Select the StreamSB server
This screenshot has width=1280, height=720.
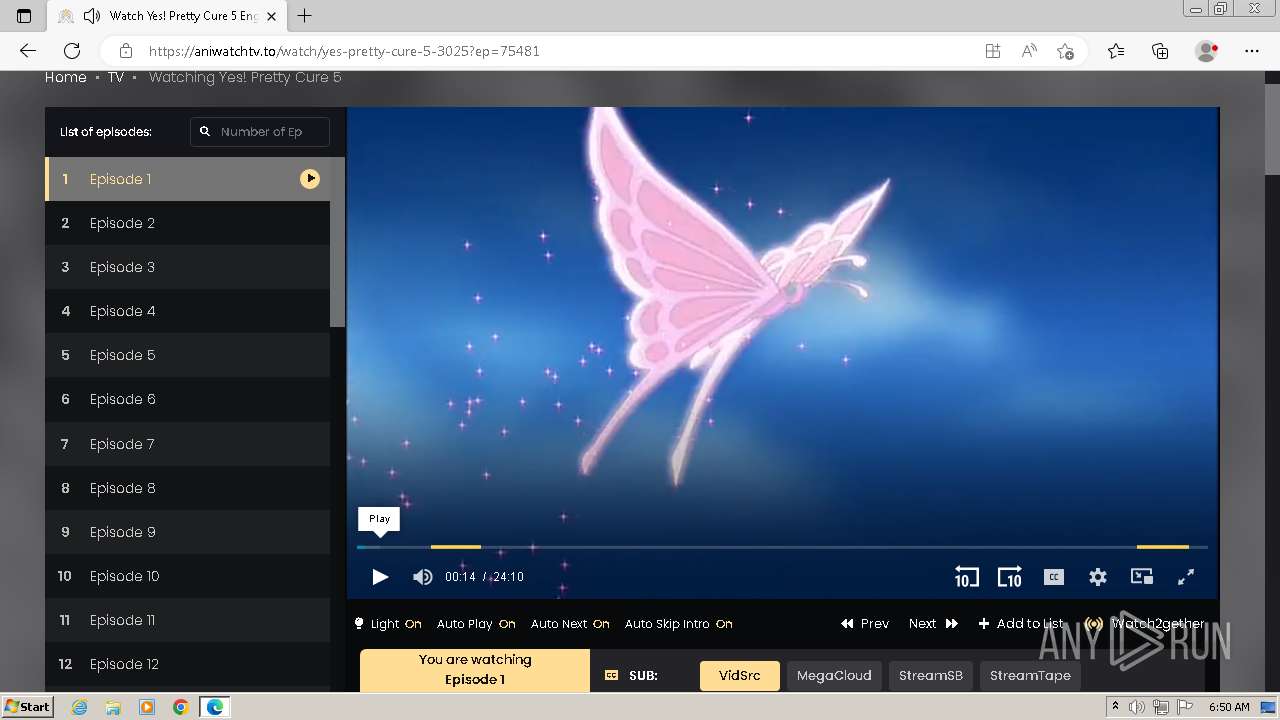pyautogui.click(x=931, y=676)
